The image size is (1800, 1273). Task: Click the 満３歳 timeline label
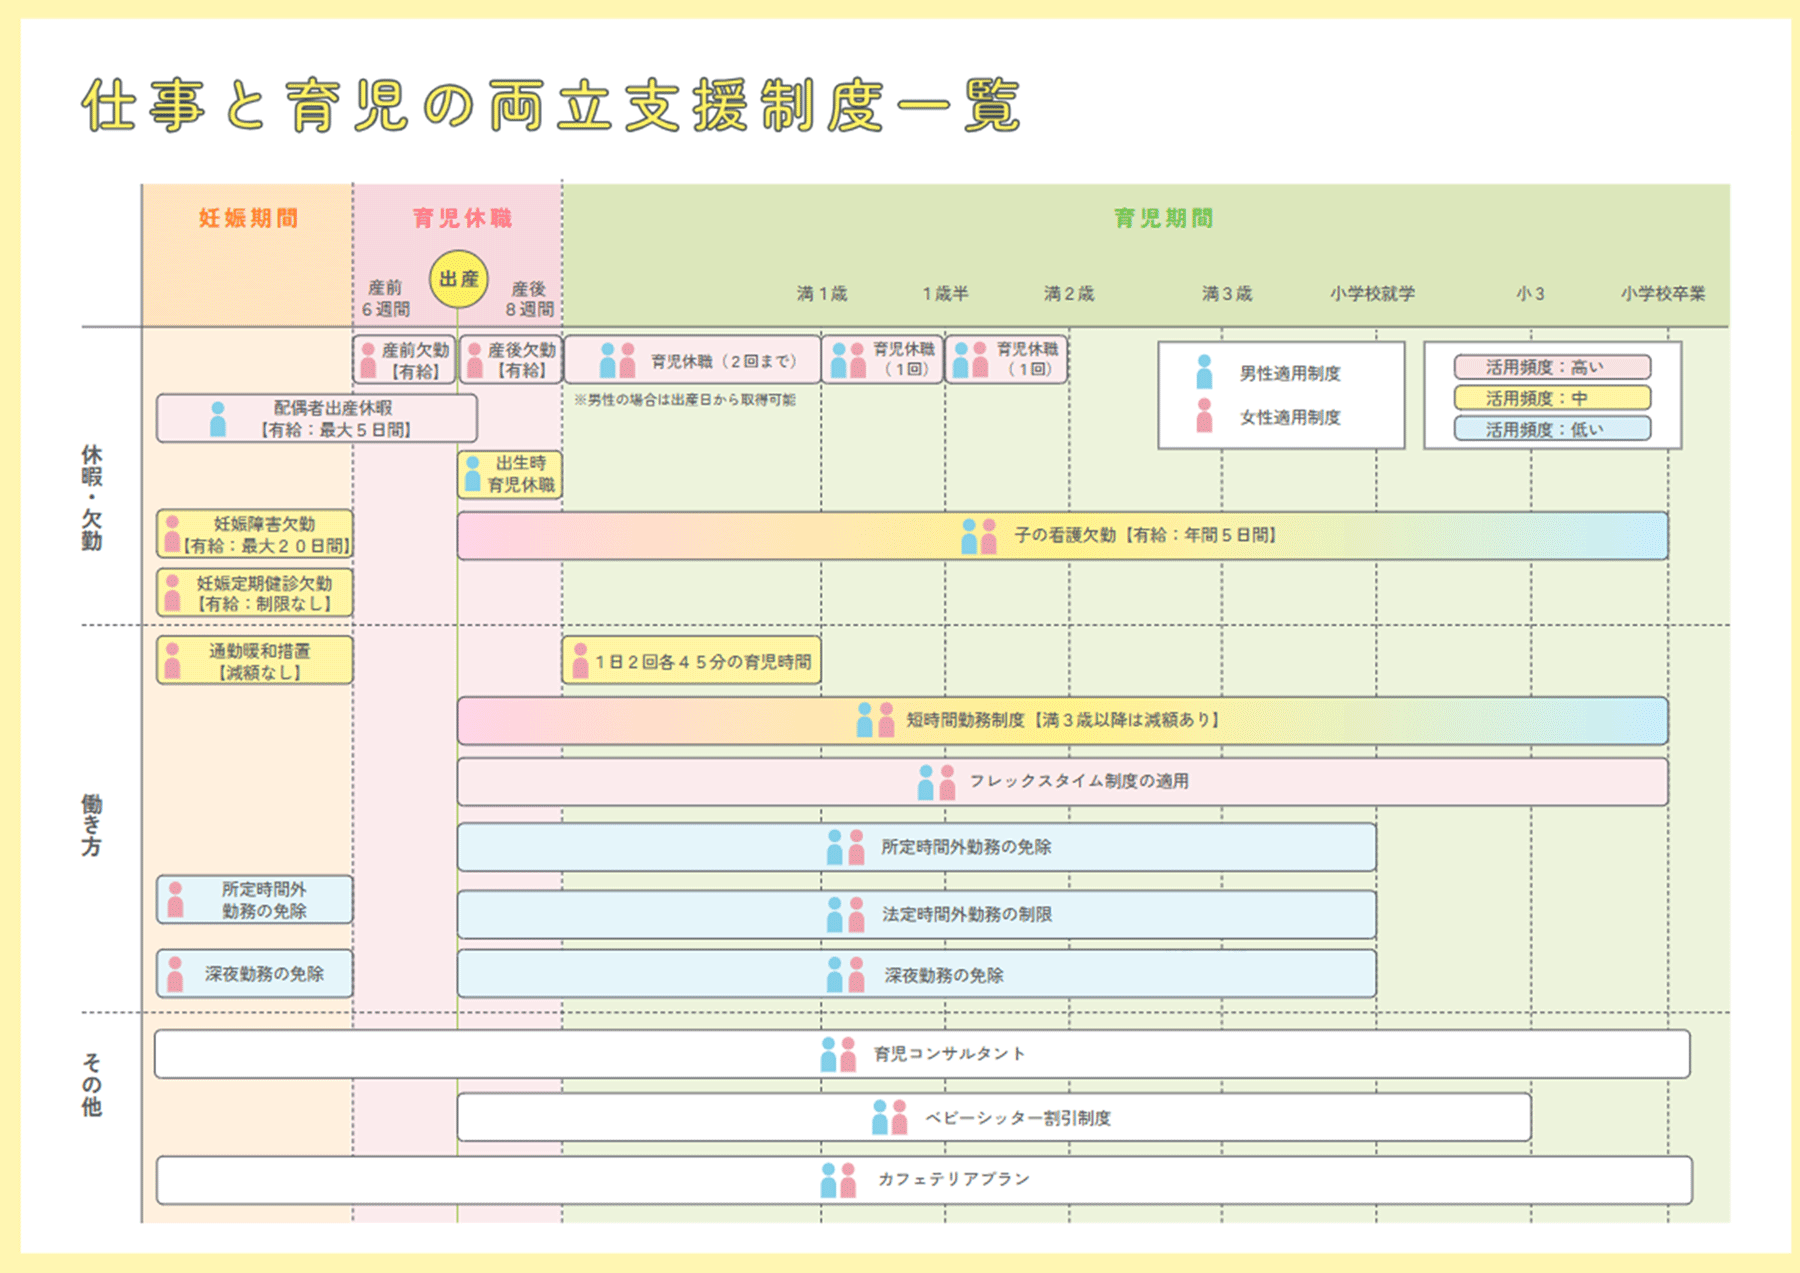(x=1226, y=293)
